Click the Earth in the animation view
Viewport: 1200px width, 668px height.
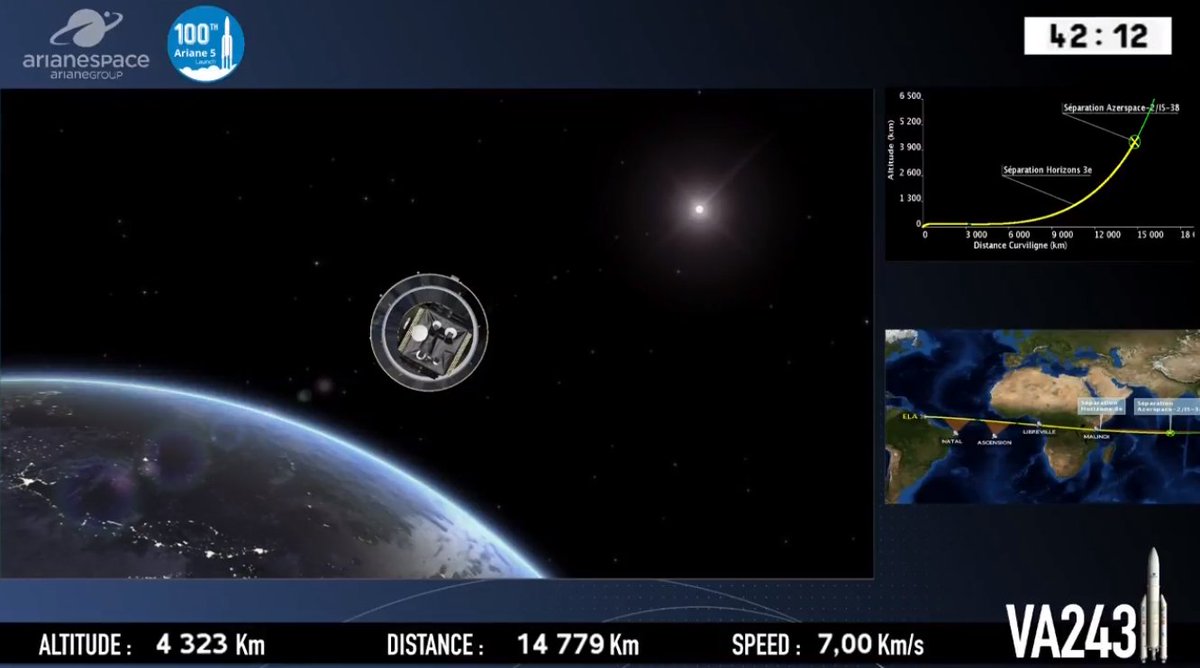pos(200,480)
